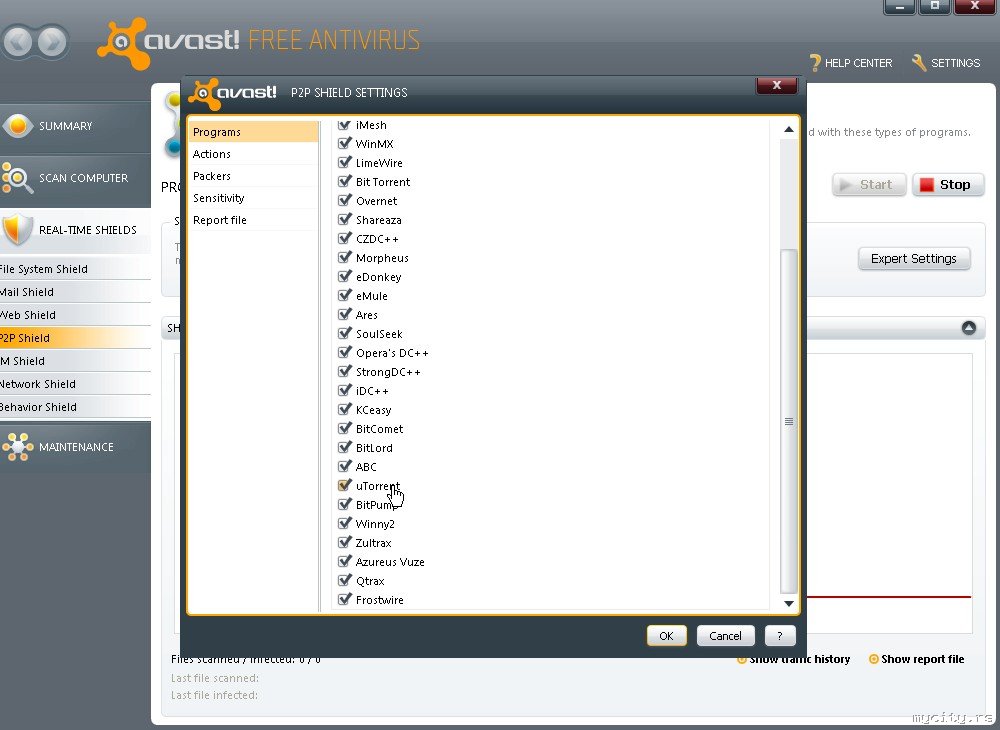
Task: Toggle the Ares checkbox
Action: 345,314
